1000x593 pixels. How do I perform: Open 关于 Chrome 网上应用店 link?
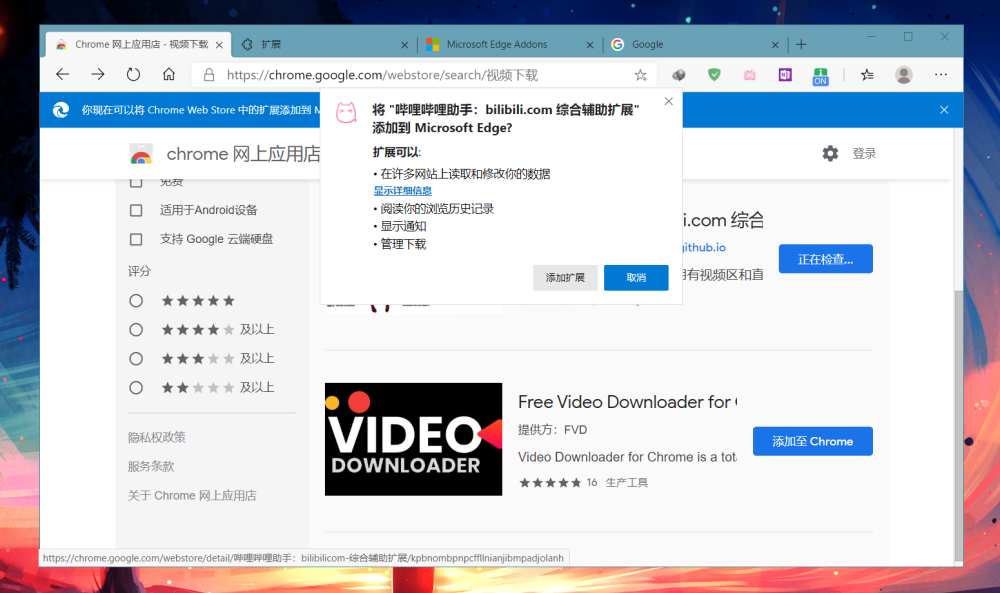(x=192, y=495)
